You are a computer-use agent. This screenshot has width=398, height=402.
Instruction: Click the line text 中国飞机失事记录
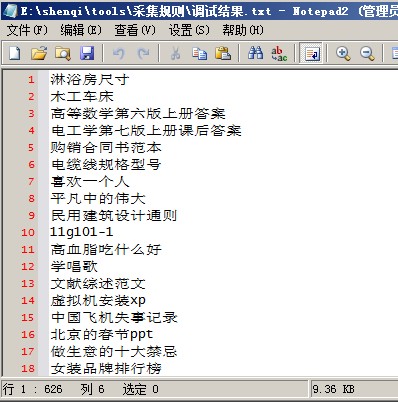click(114, 317)
